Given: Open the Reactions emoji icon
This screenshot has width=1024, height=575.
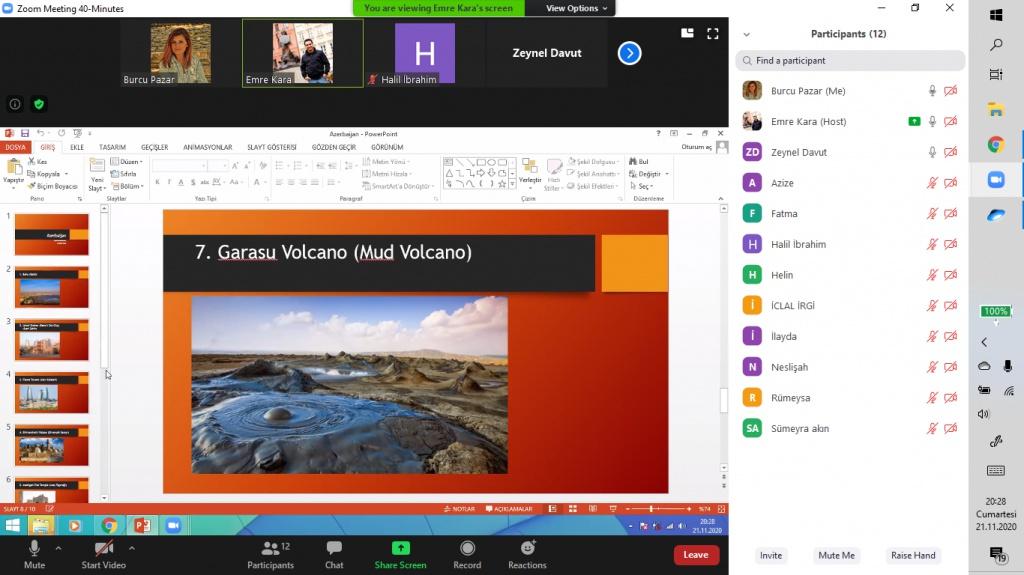Looking at the screenshot, I should (527, 549).
